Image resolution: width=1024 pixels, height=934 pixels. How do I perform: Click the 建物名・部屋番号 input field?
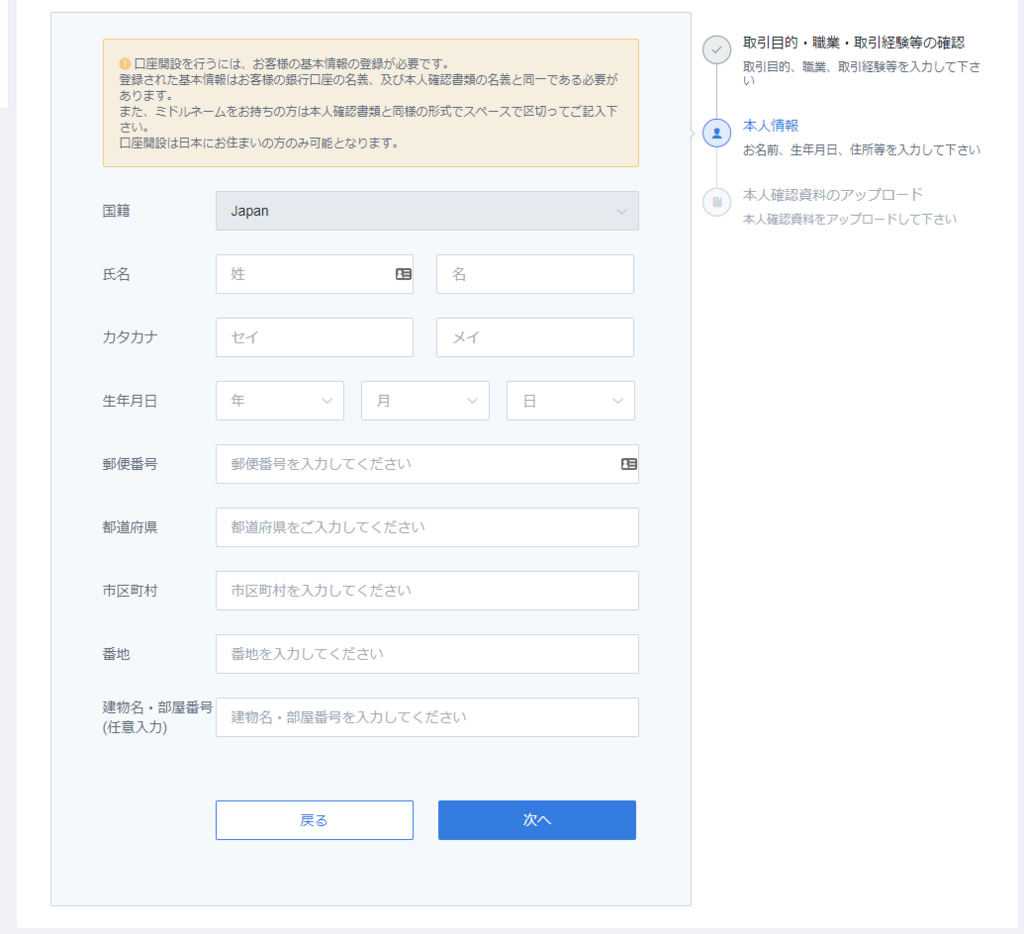427,717
